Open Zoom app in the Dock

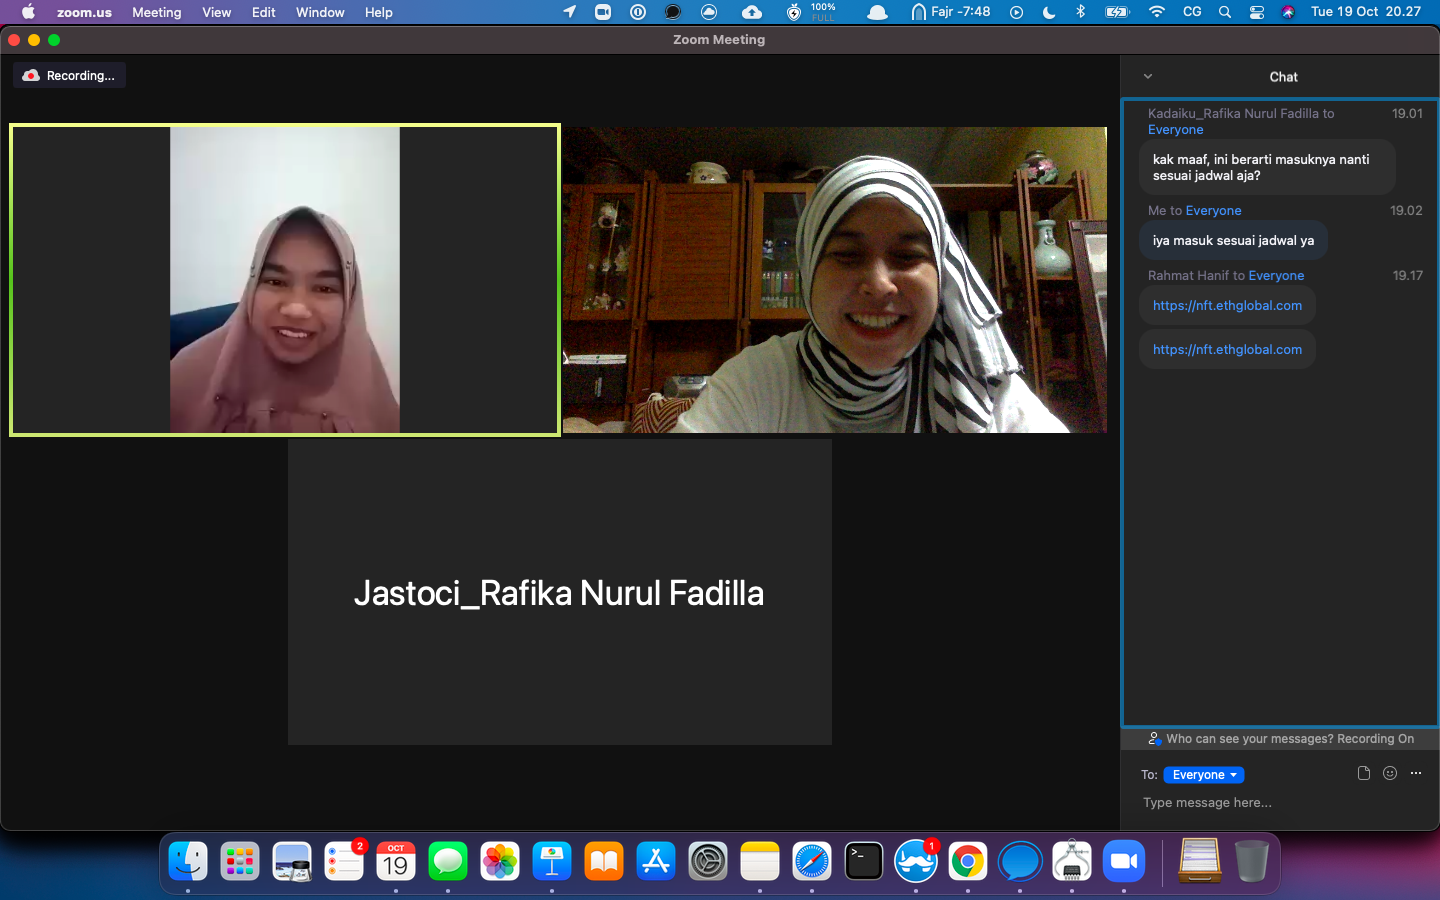tap(1124, 861)
